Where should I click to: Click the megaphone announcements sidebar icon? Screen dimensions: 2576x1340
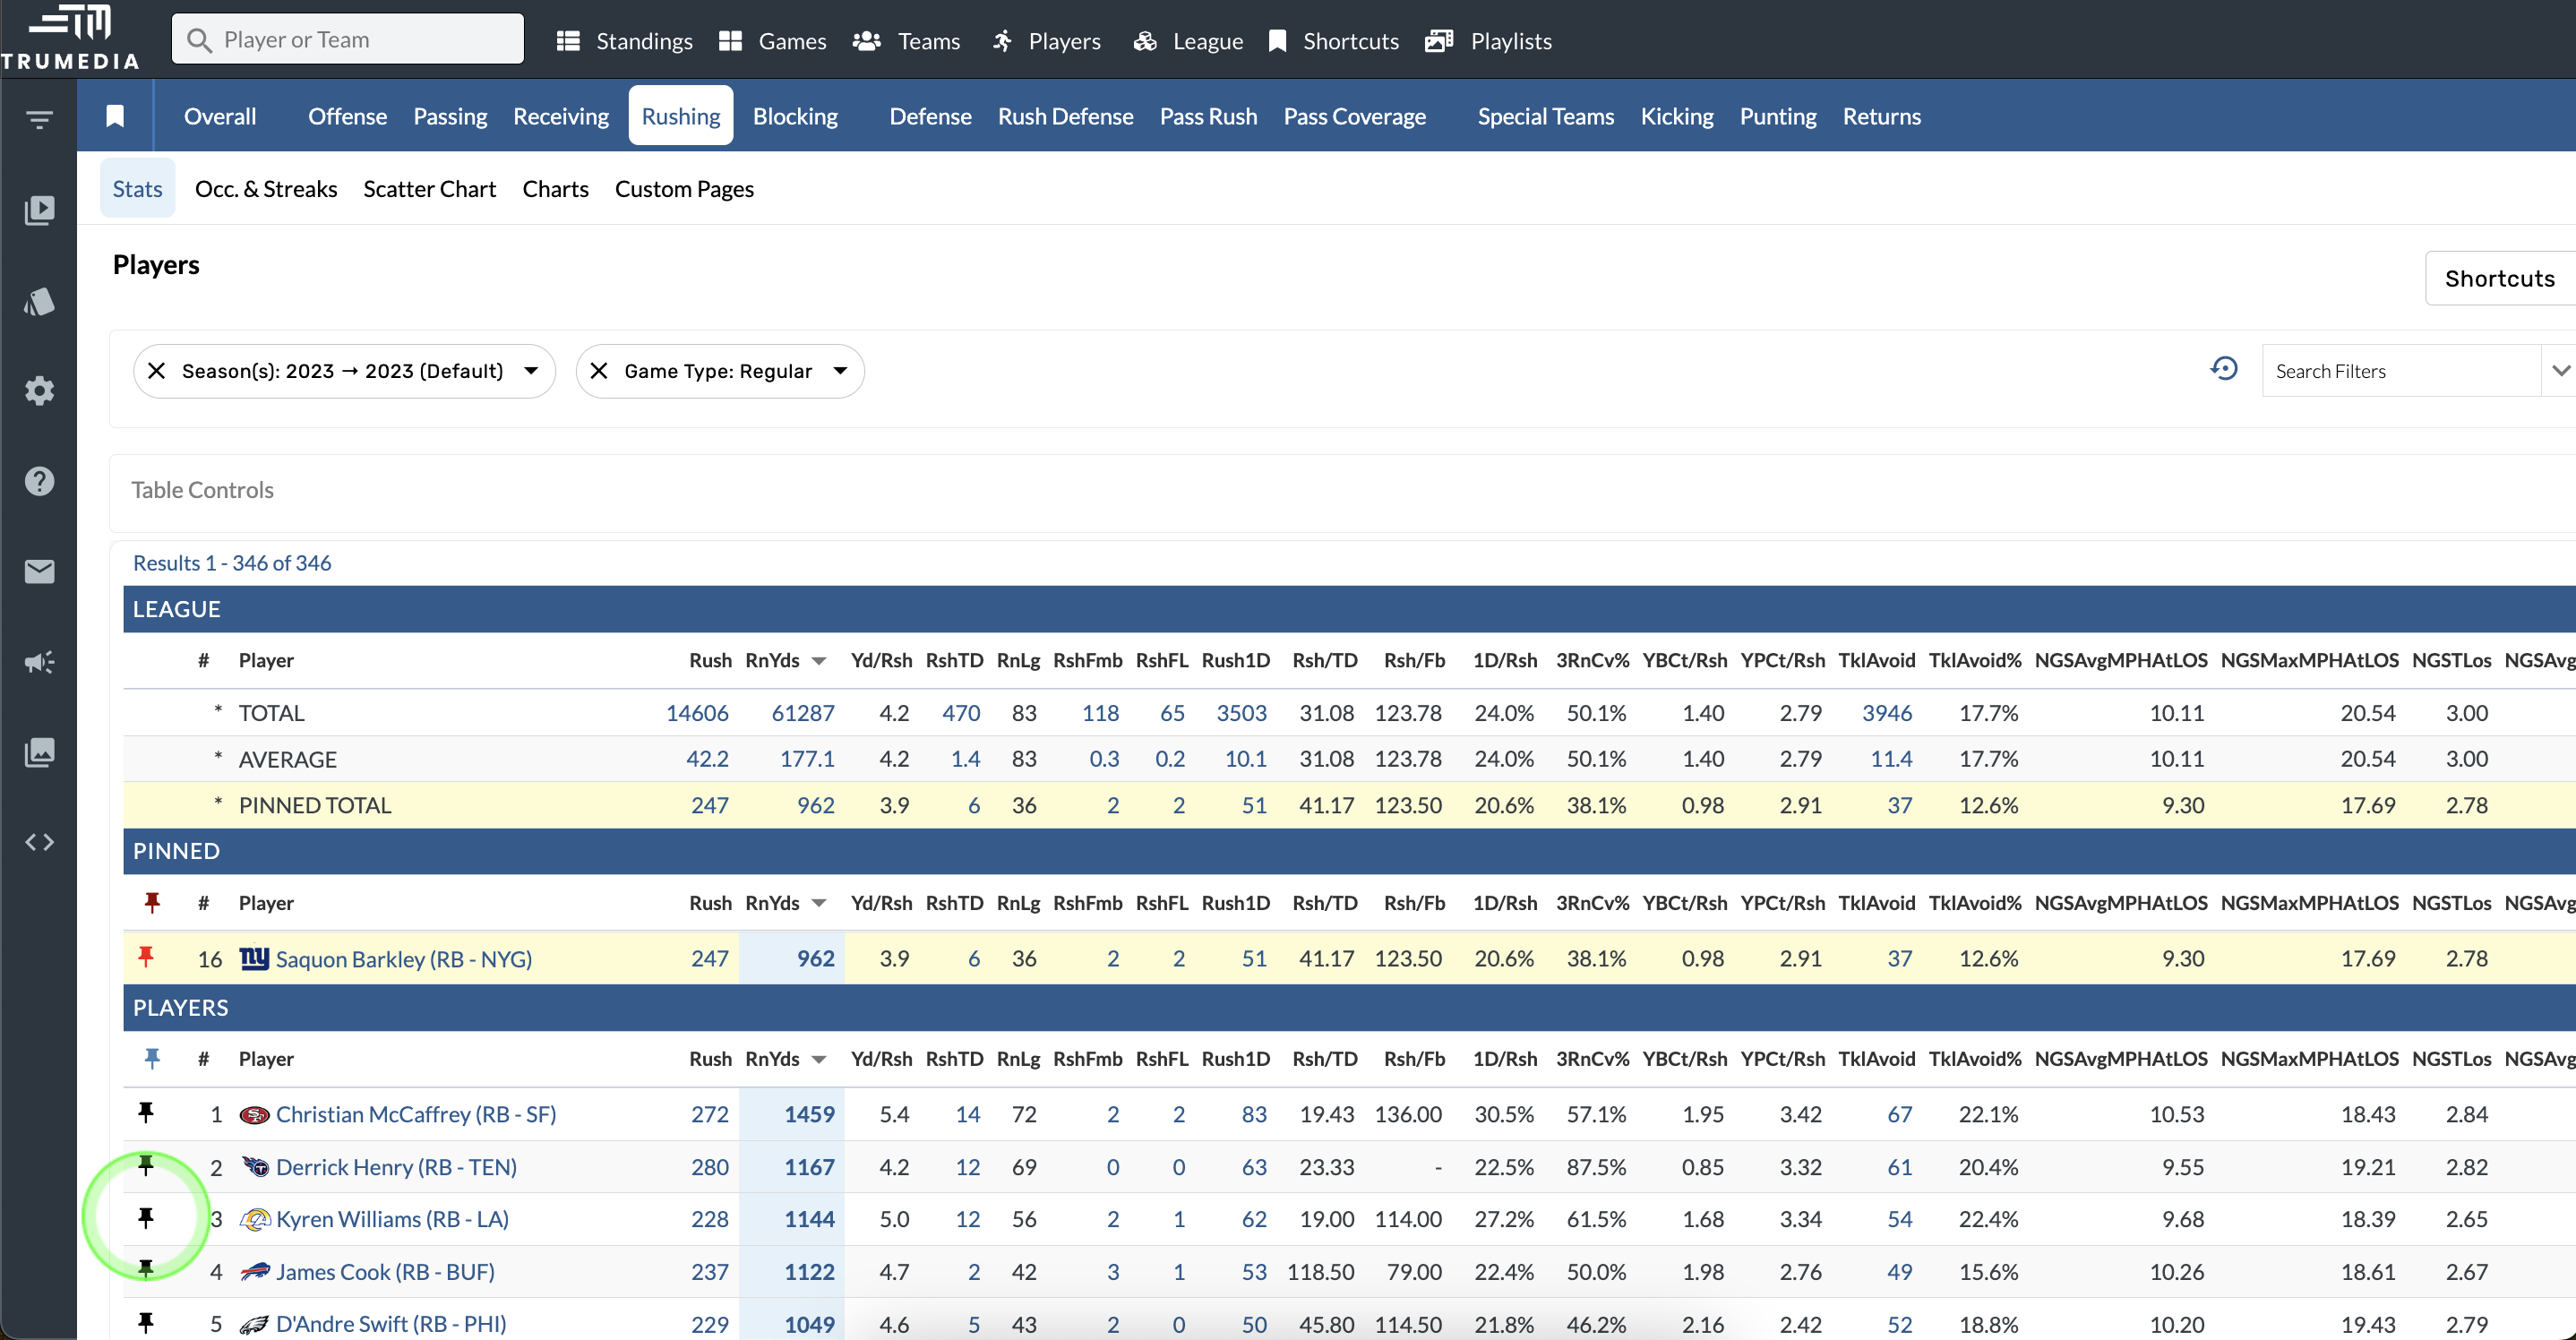[39, 662]
